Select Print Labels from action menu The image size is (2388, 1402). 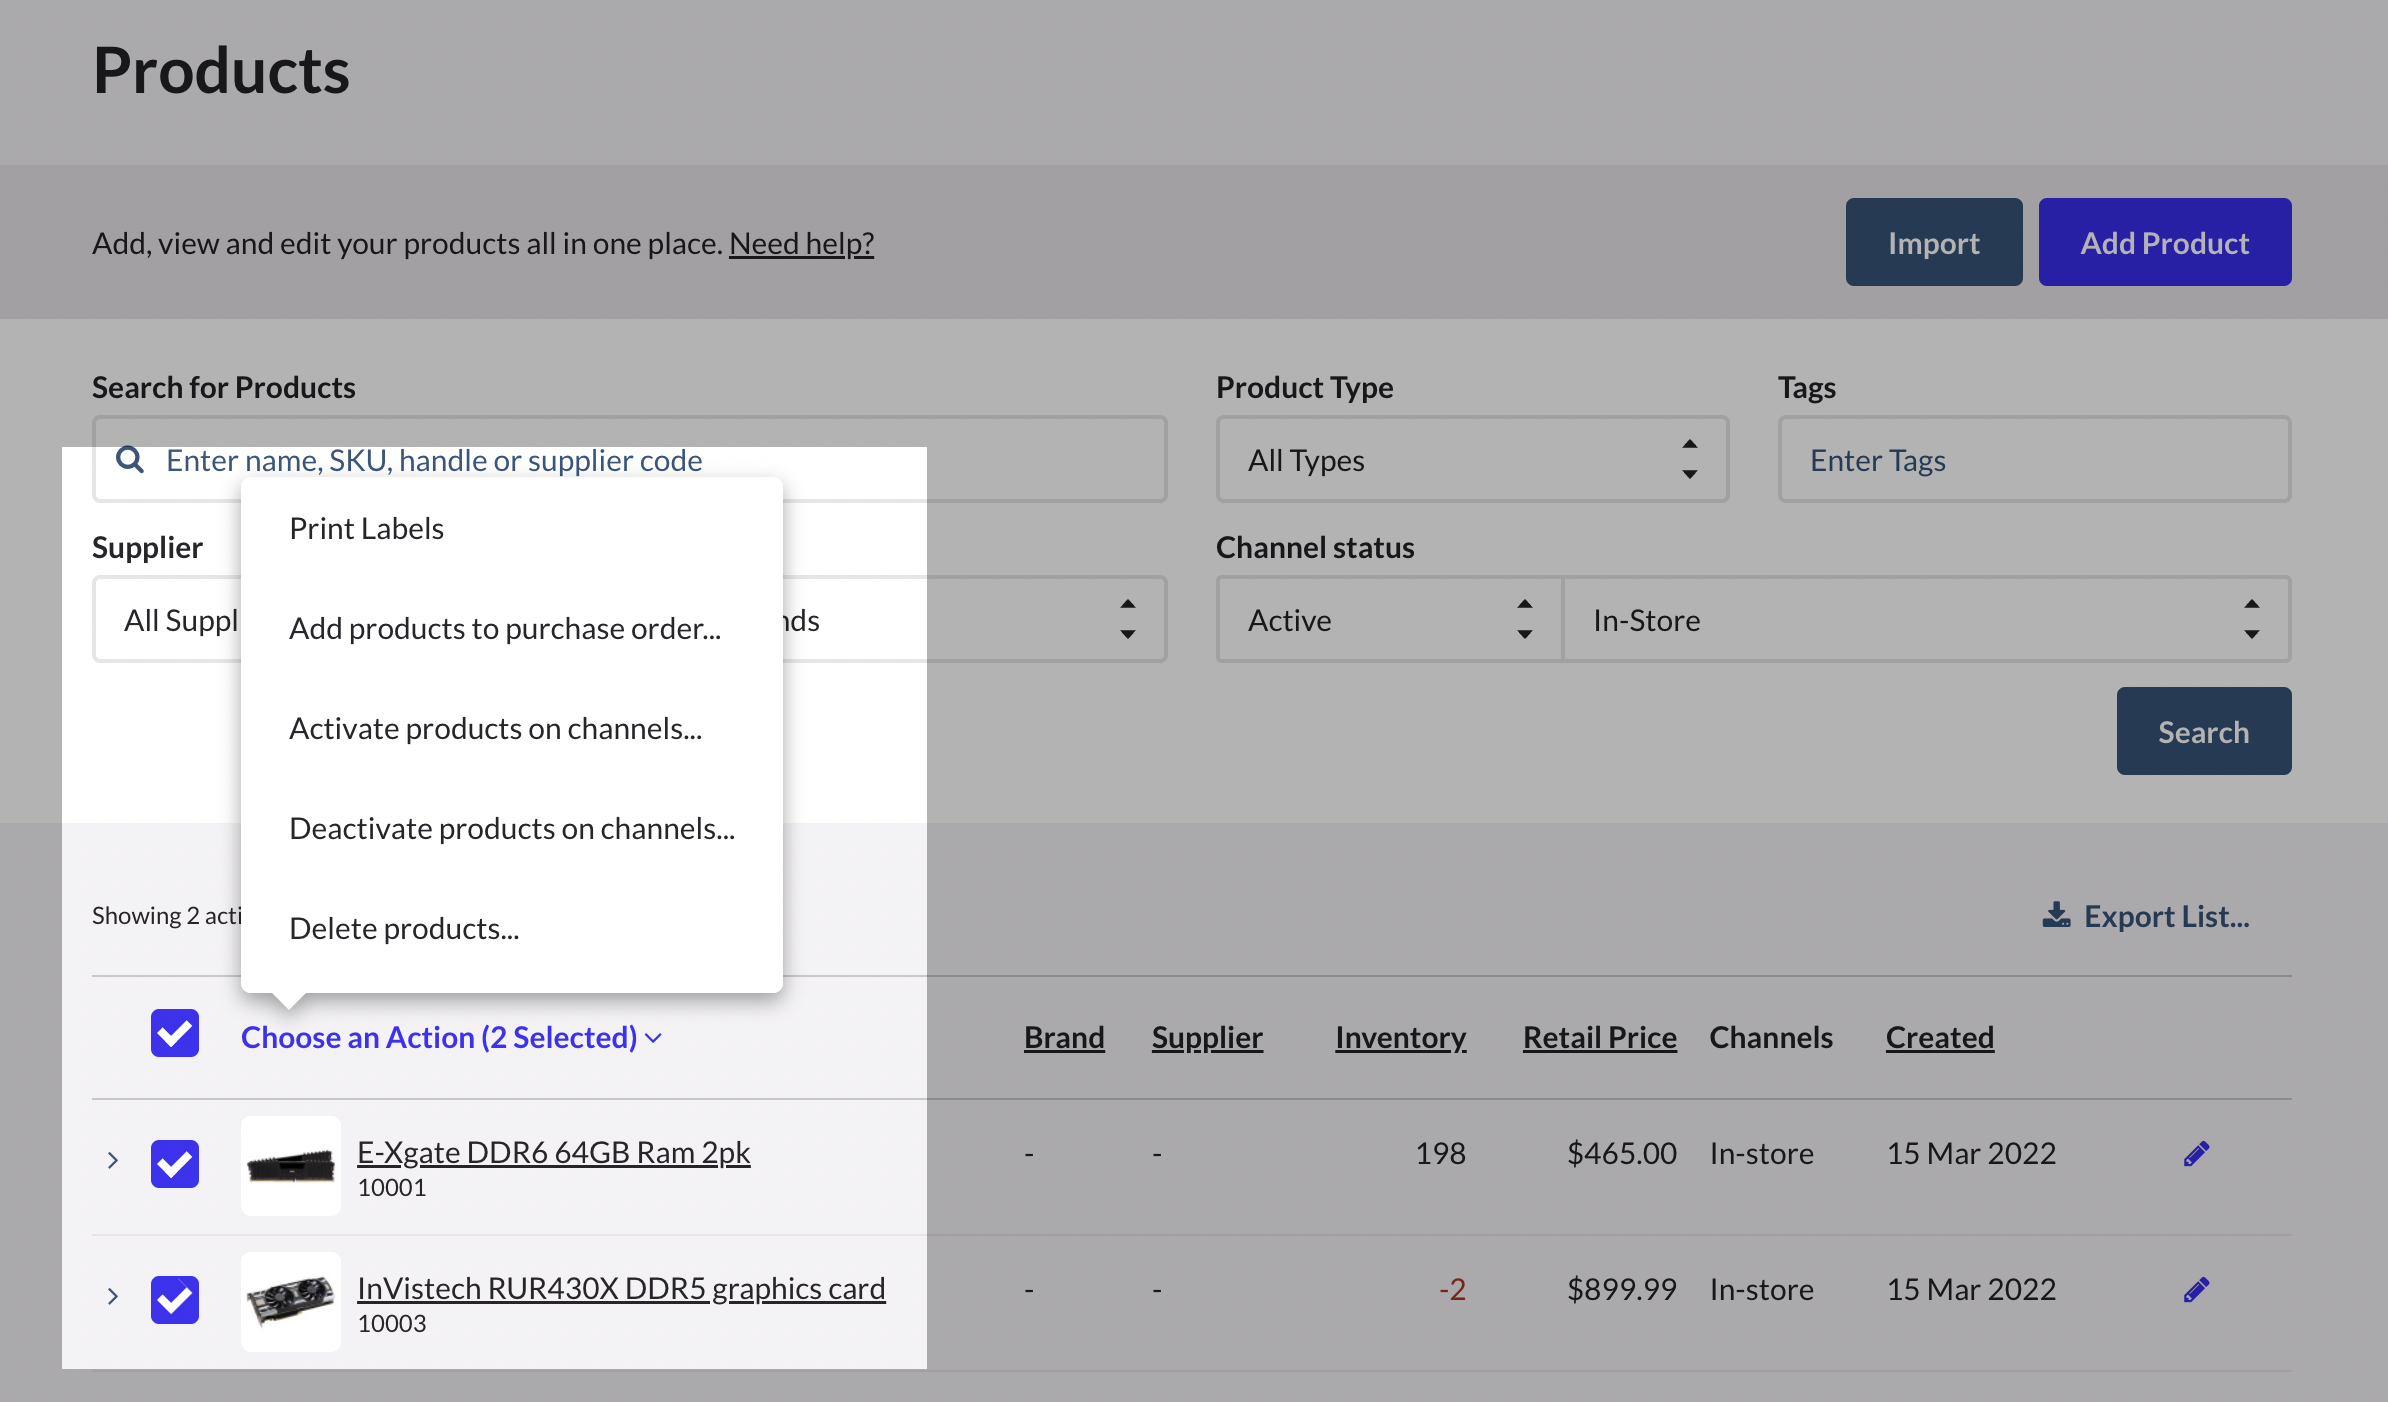point(367,529)
